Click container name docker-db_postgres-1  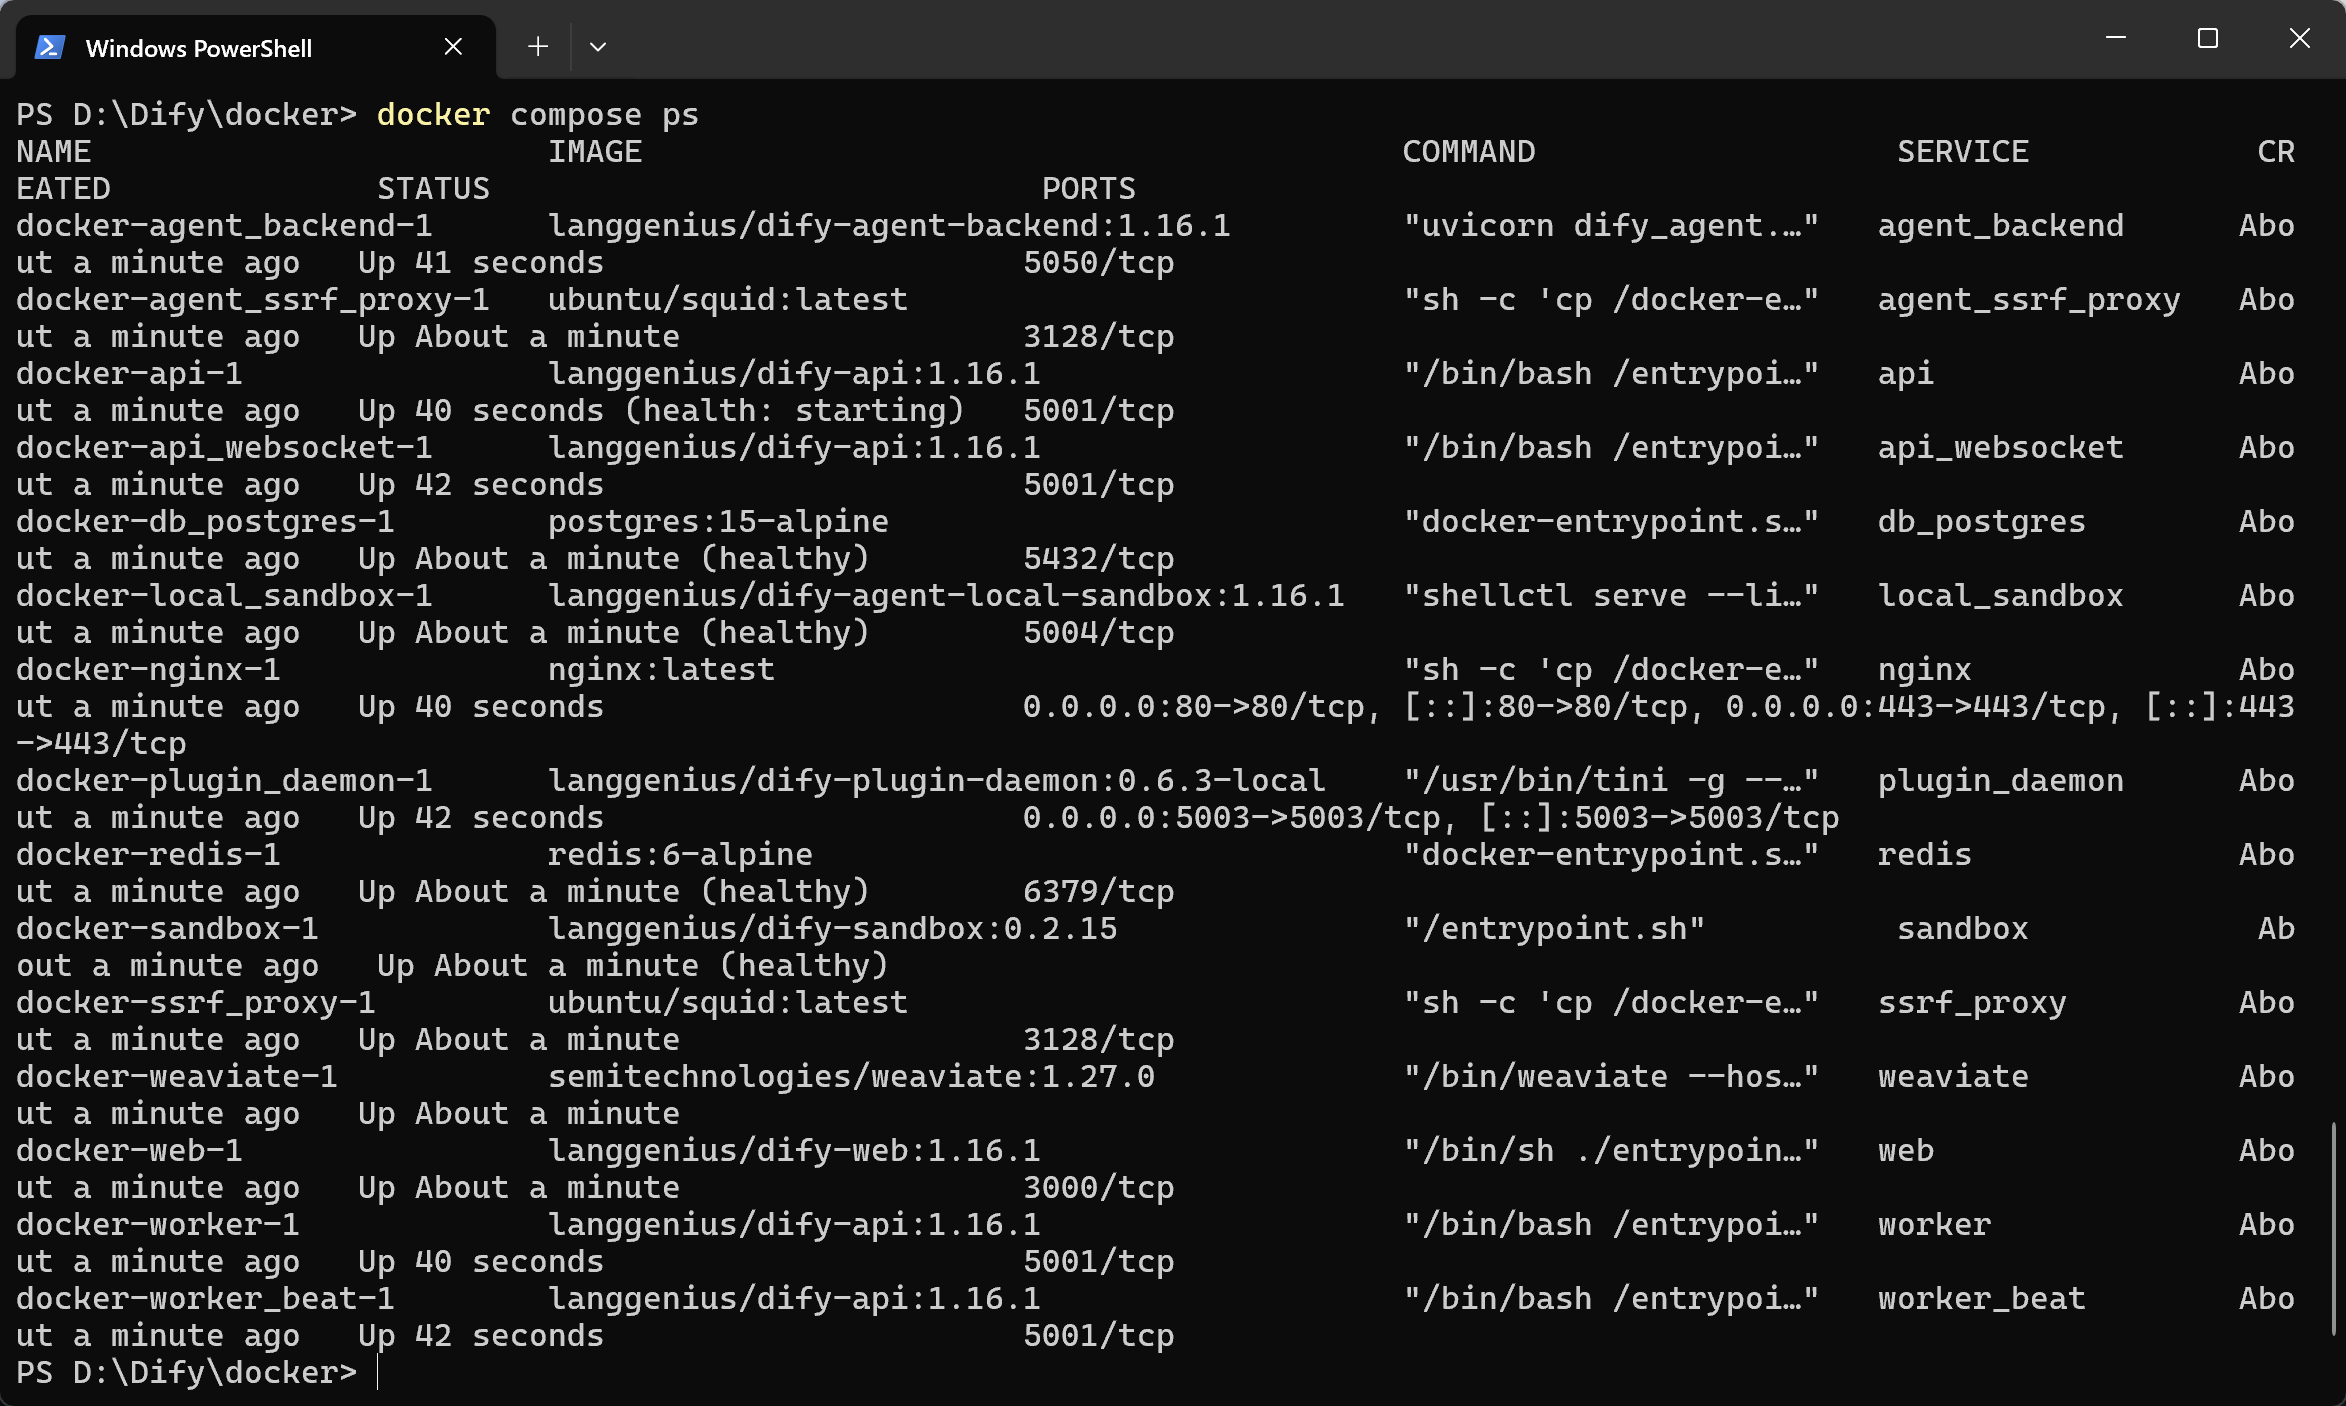pyautogui.click(x=206, y=522)
